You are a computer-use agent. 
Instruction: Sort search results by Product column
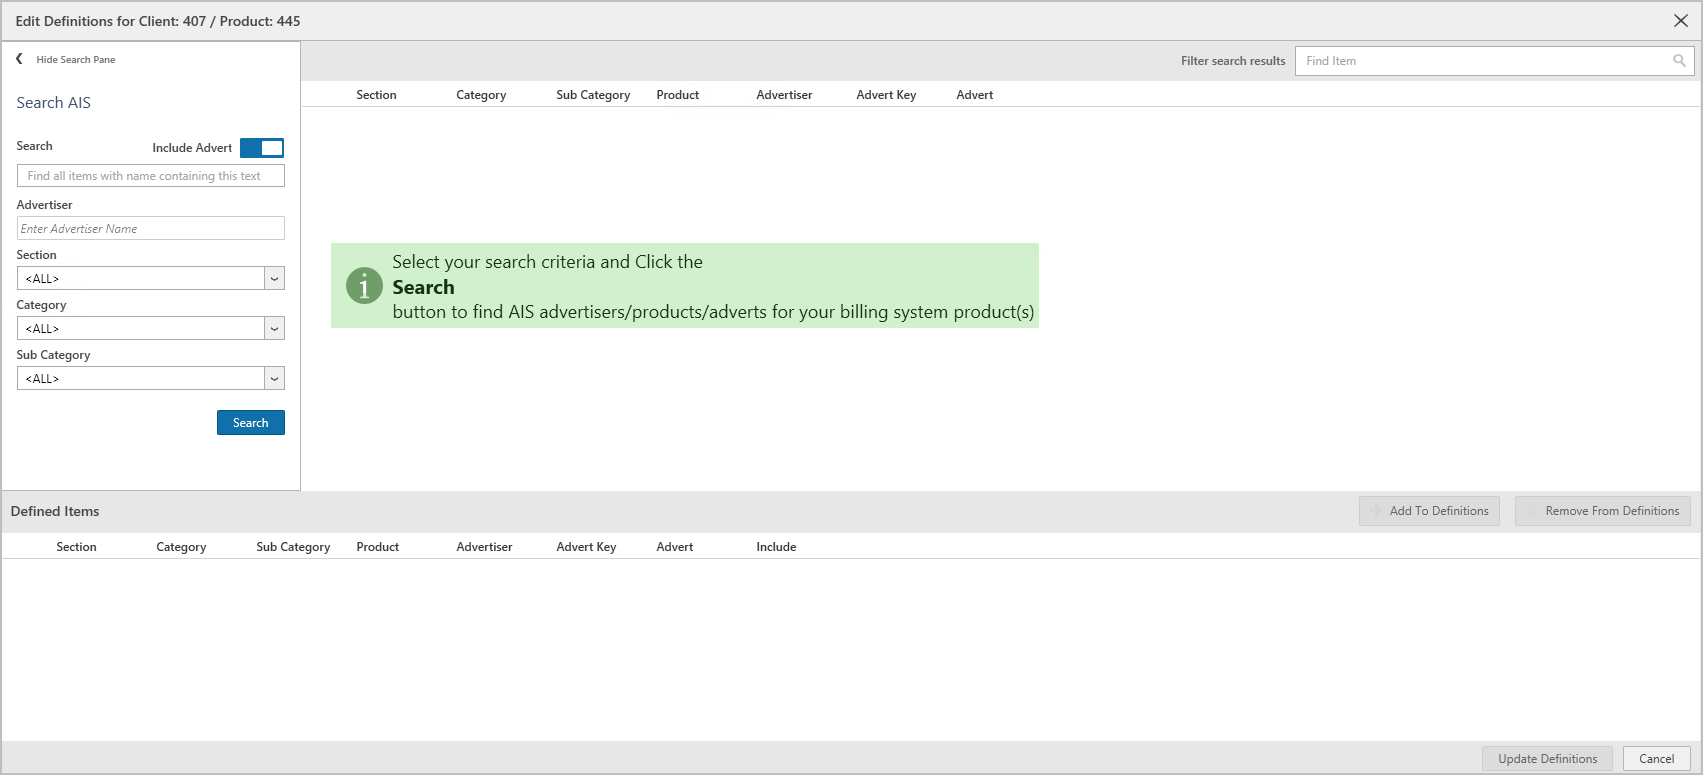(678, 95)
